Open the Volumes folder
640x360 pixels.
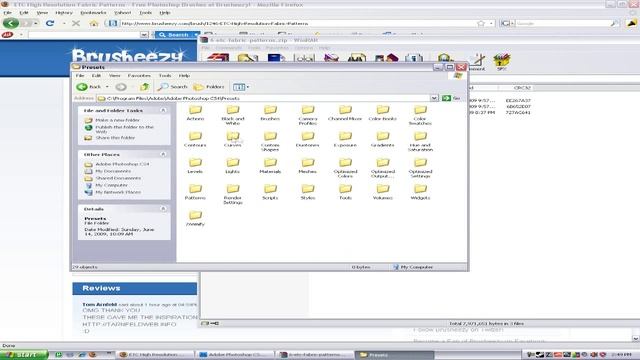pyautogui.click(x=383, y=192)
